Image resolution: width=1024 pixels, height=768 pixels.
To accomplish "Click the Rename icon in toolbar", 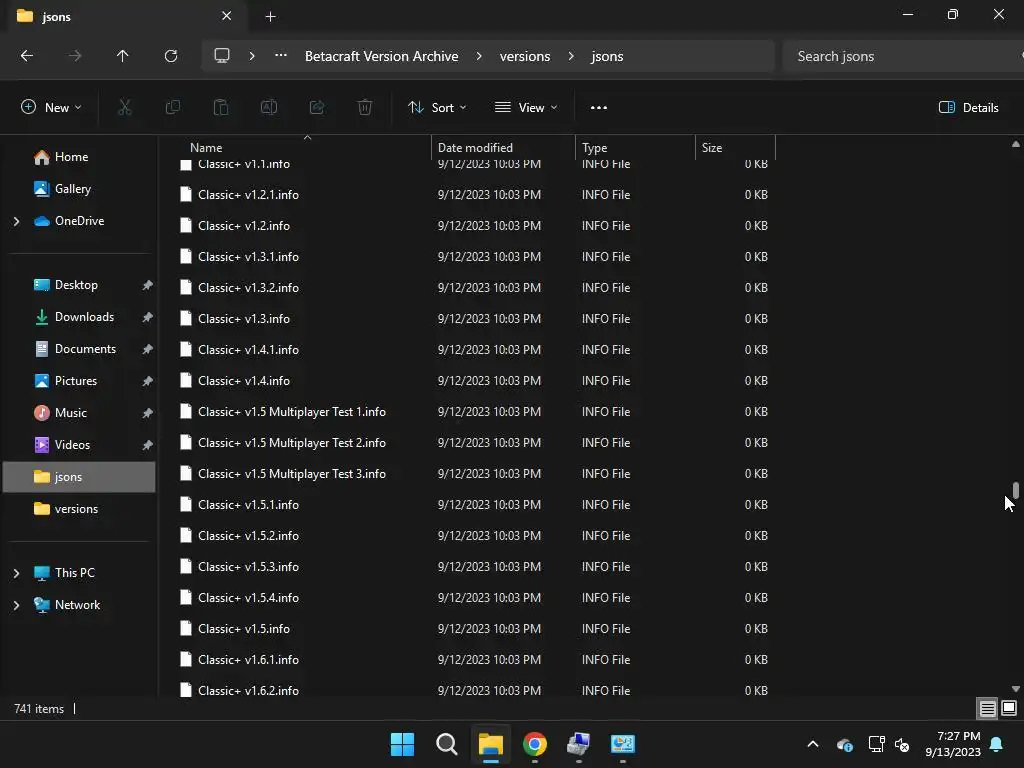I will pos(269,107).
